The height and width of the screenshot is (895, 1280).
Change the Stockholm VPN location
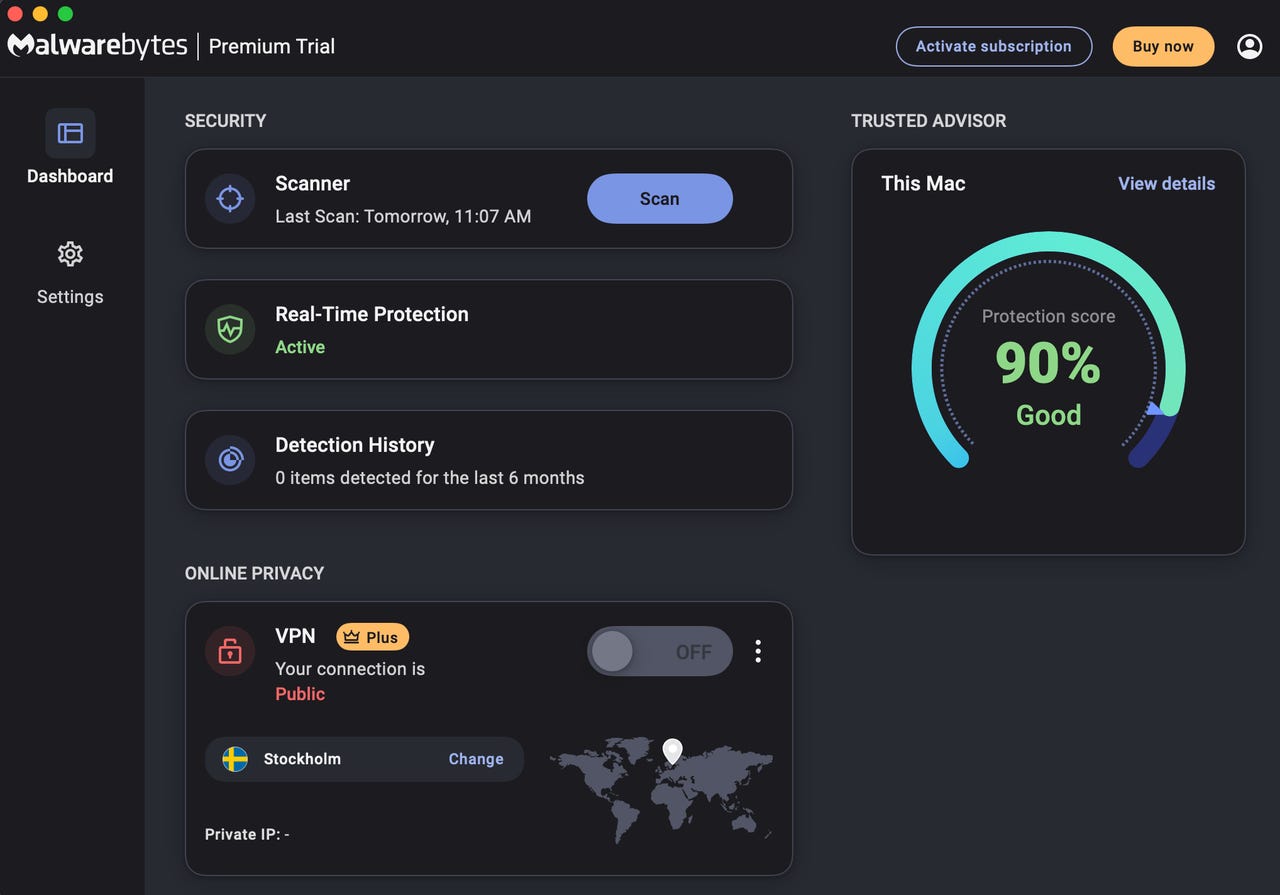click(x=476, y=759)
